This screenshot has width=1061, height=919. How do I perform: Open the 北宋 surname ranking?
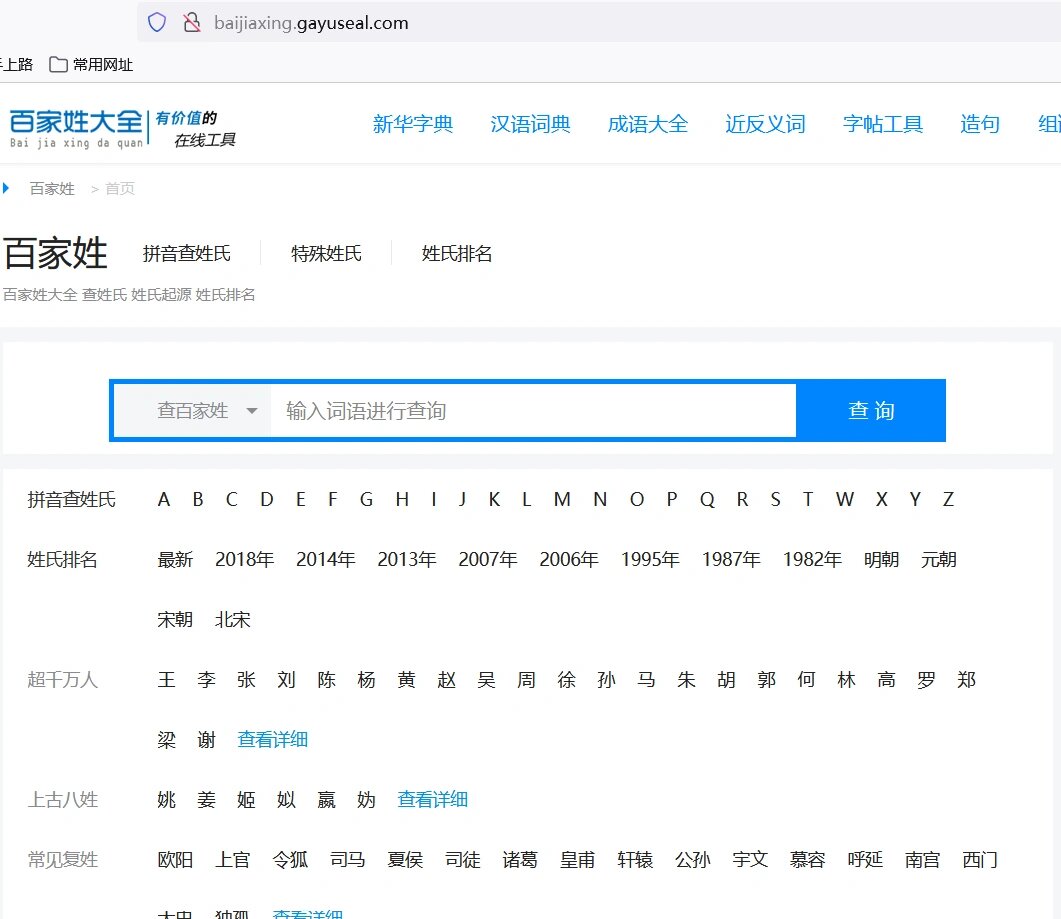tap(233, 620)
